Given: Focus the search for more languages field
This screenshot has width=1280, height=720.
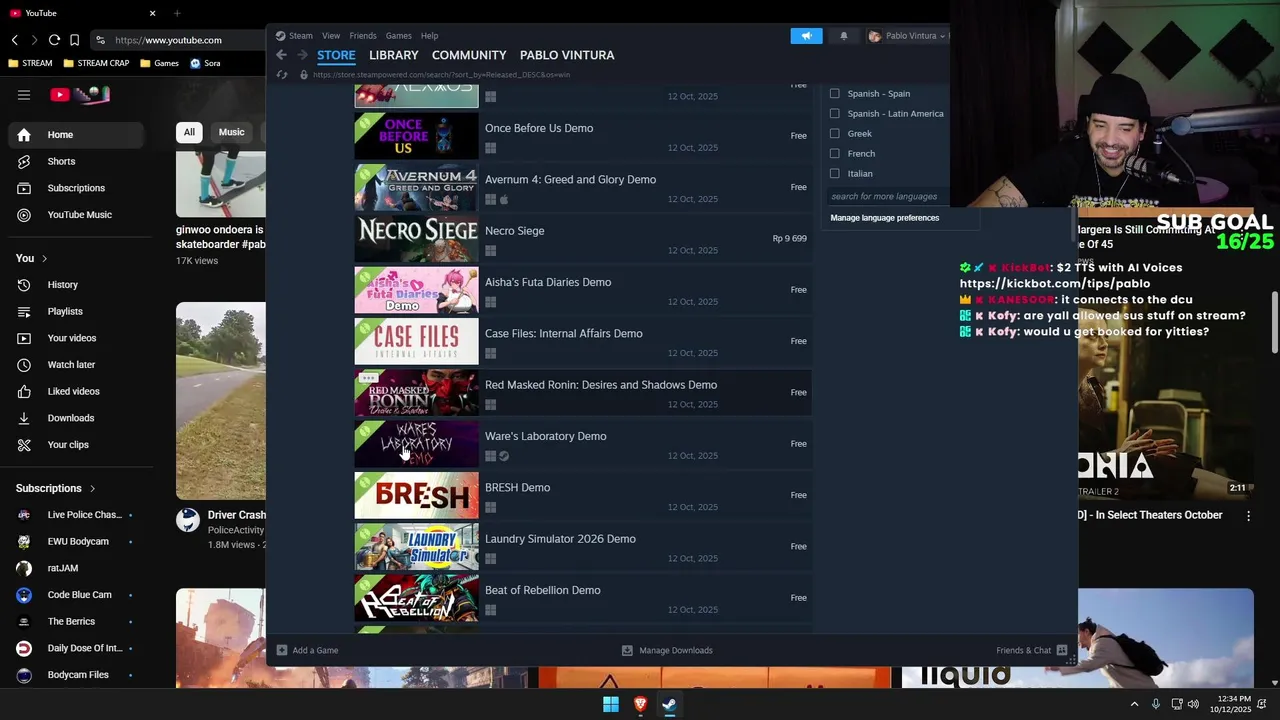Looking at the screenshot, I should [x=886, y=197].
